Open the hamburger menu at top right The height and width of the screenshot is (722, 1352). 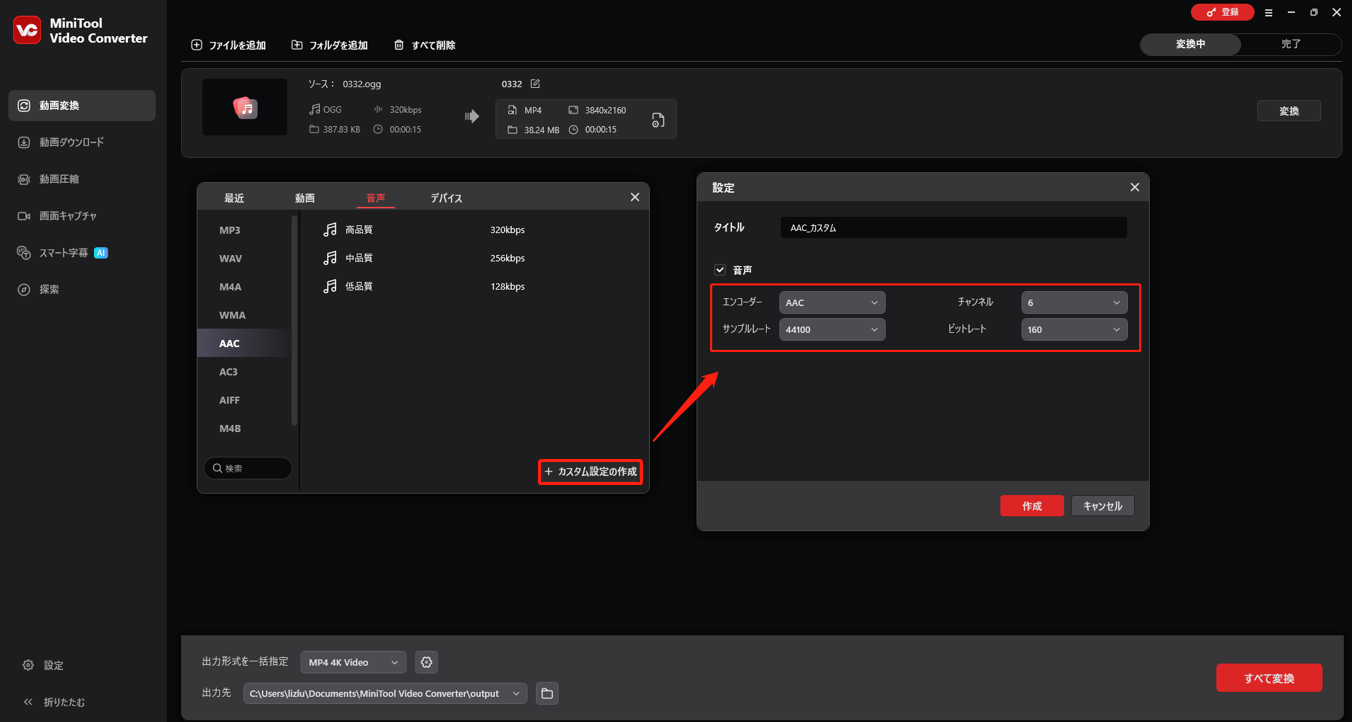pyautogui.click(x=1268, y=13)
